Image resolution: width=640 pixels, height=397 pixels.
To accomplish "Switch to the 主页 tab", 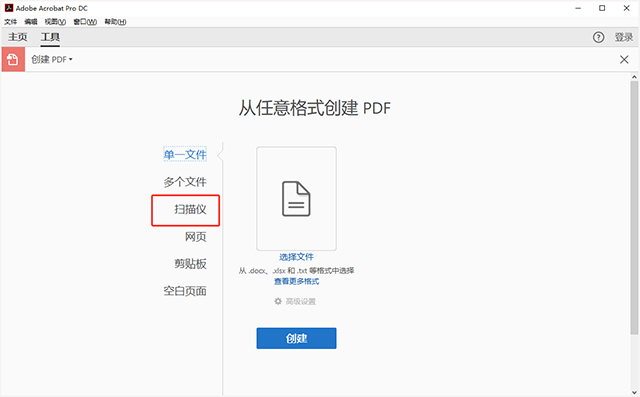I will click(x=18, y=37).
